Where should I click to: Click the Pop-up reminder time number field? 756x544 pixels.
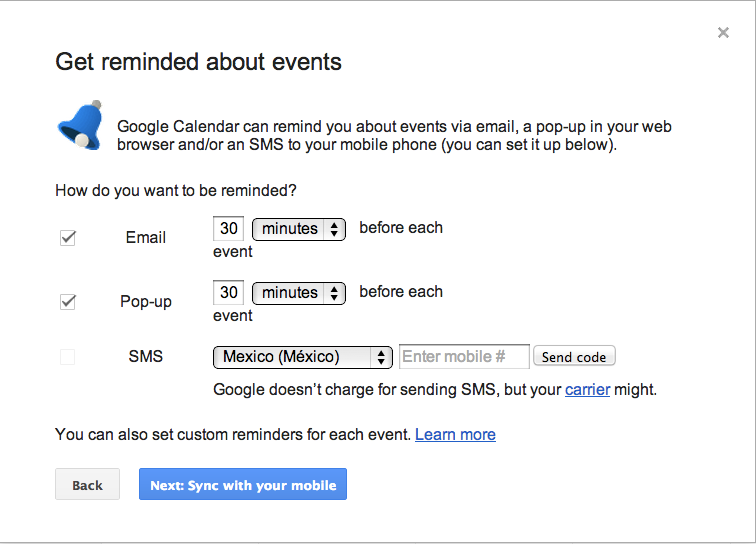(229, 293)
